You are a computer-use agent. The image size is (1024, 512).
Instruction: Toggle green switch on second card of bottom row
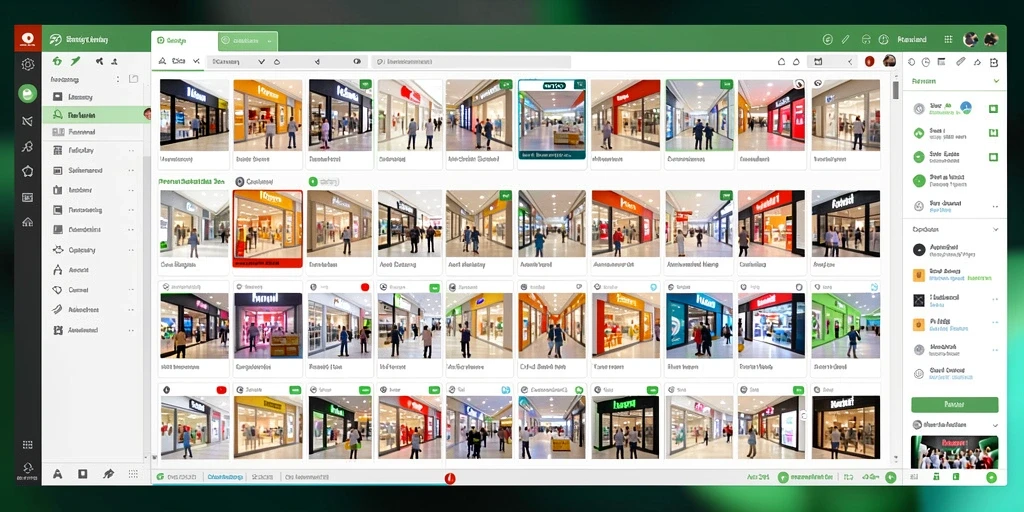[295, 390]
